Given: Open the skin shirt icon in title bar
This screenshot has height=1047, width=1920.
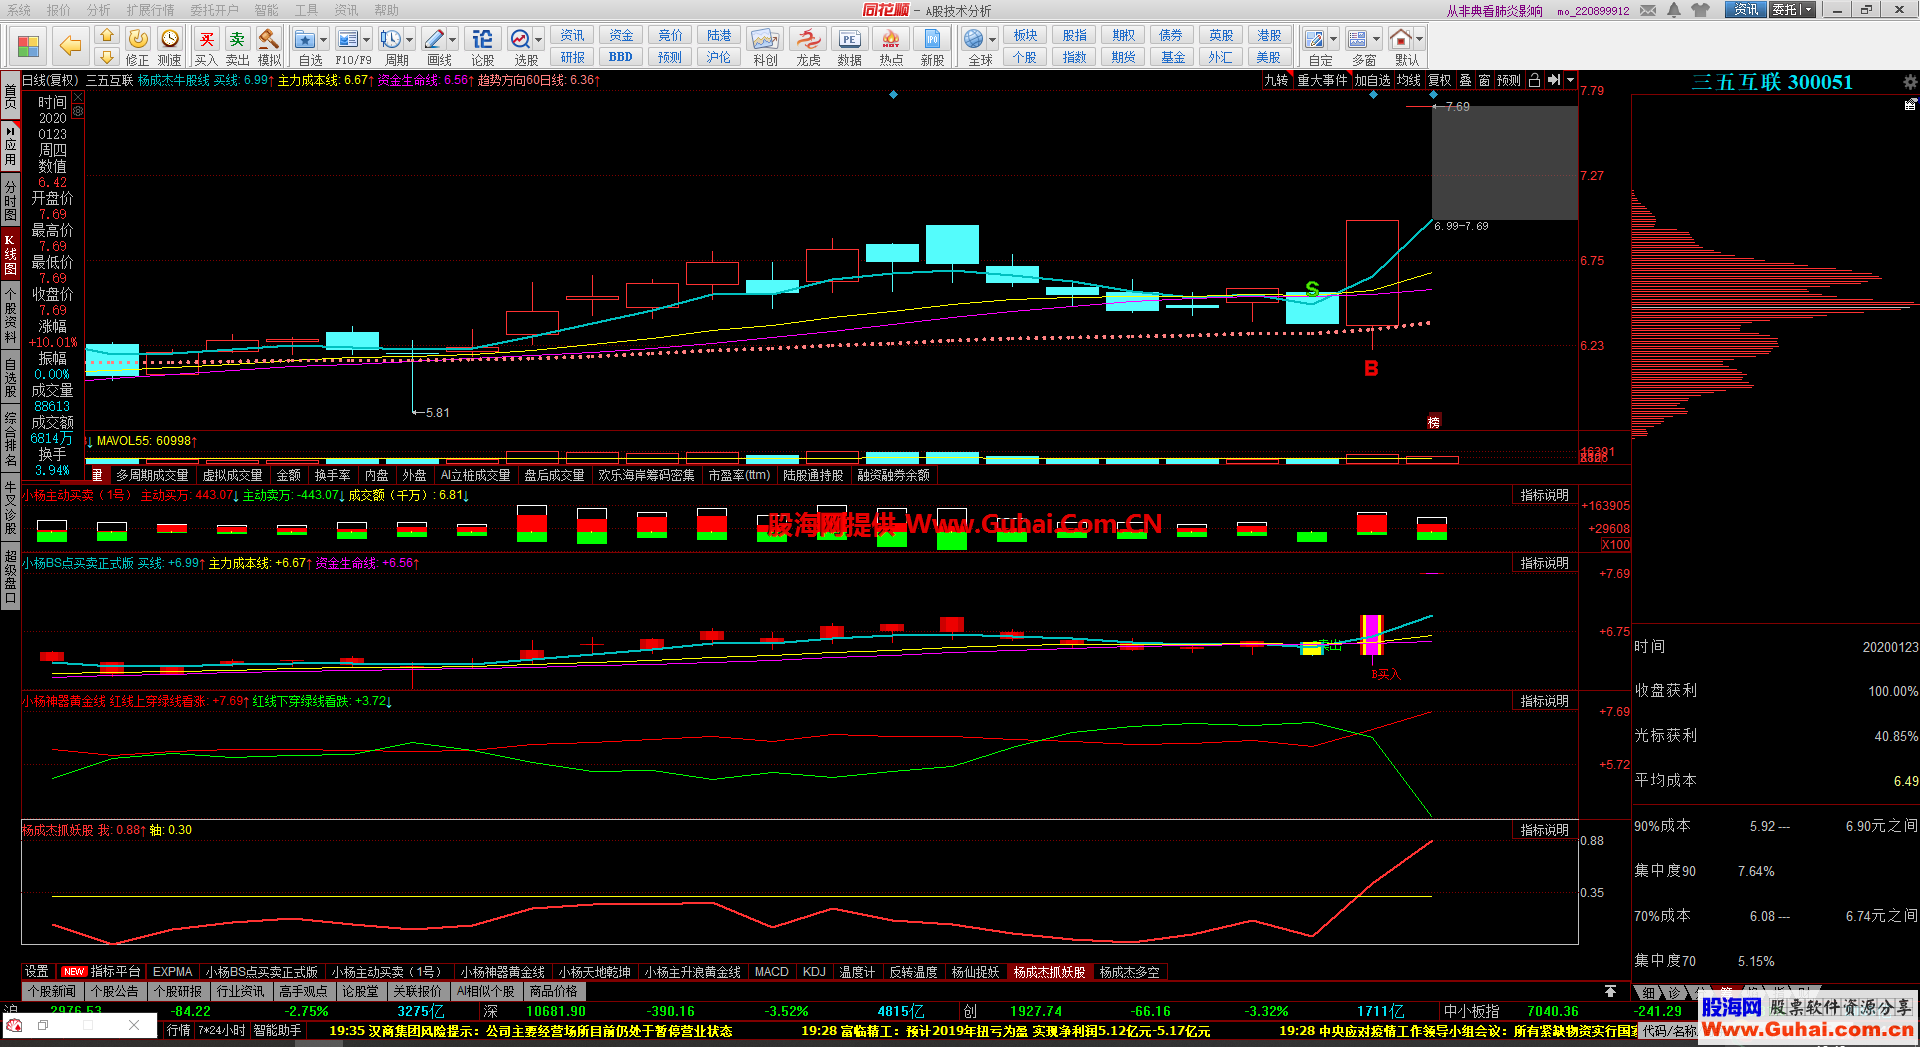Looking at the screenshot, I should click(x=1700, y=10).
